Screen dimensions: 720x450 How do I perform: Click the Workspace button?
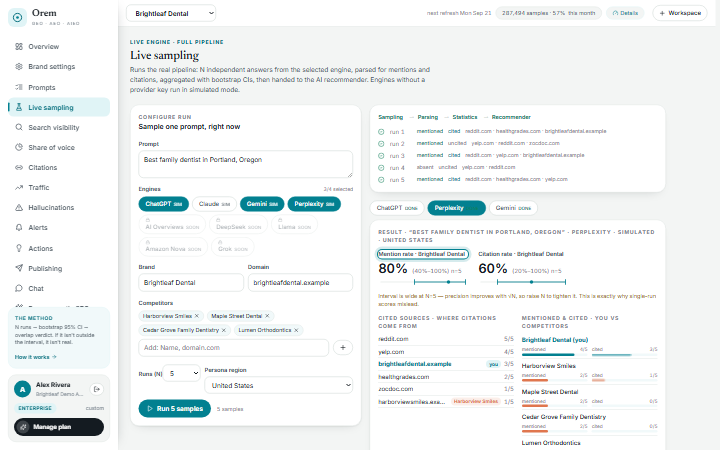coord(680,13)
